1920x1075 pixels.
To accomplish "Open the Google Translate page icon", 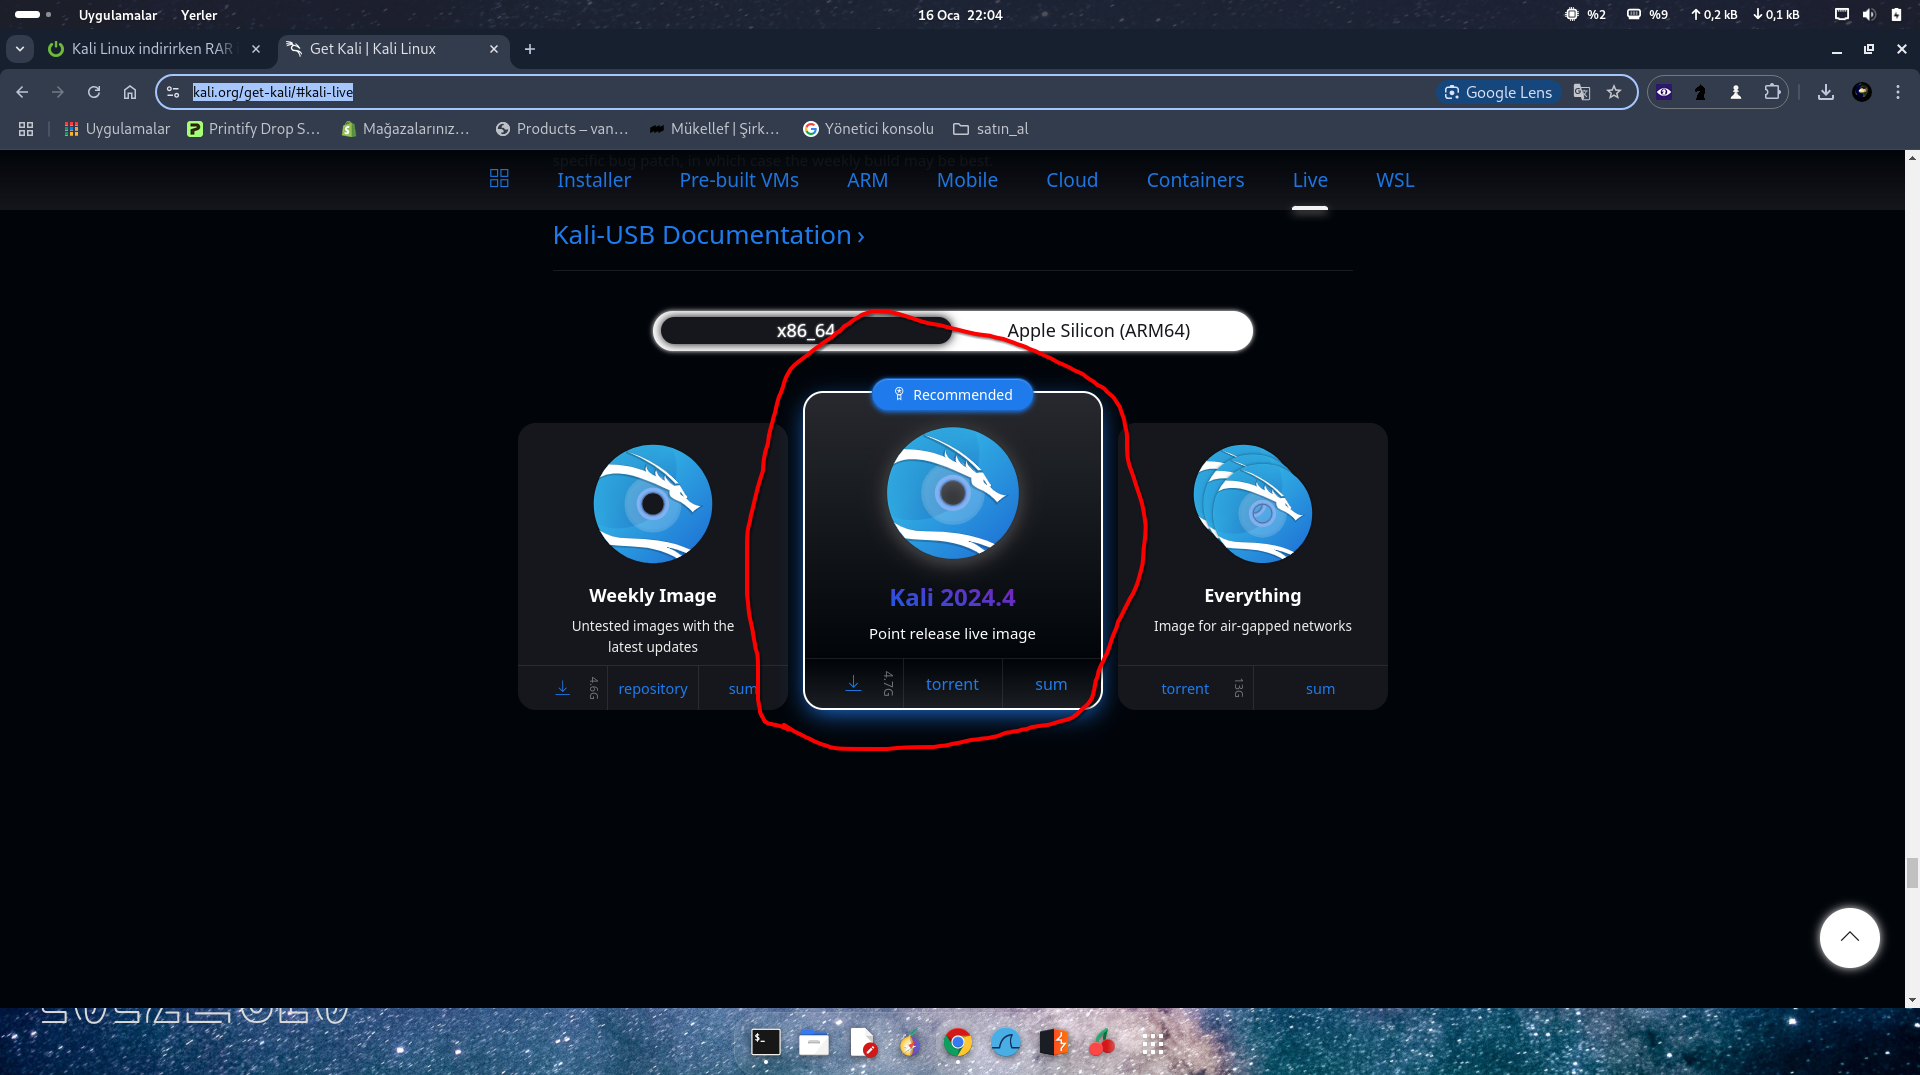I will coord(1582,92).
